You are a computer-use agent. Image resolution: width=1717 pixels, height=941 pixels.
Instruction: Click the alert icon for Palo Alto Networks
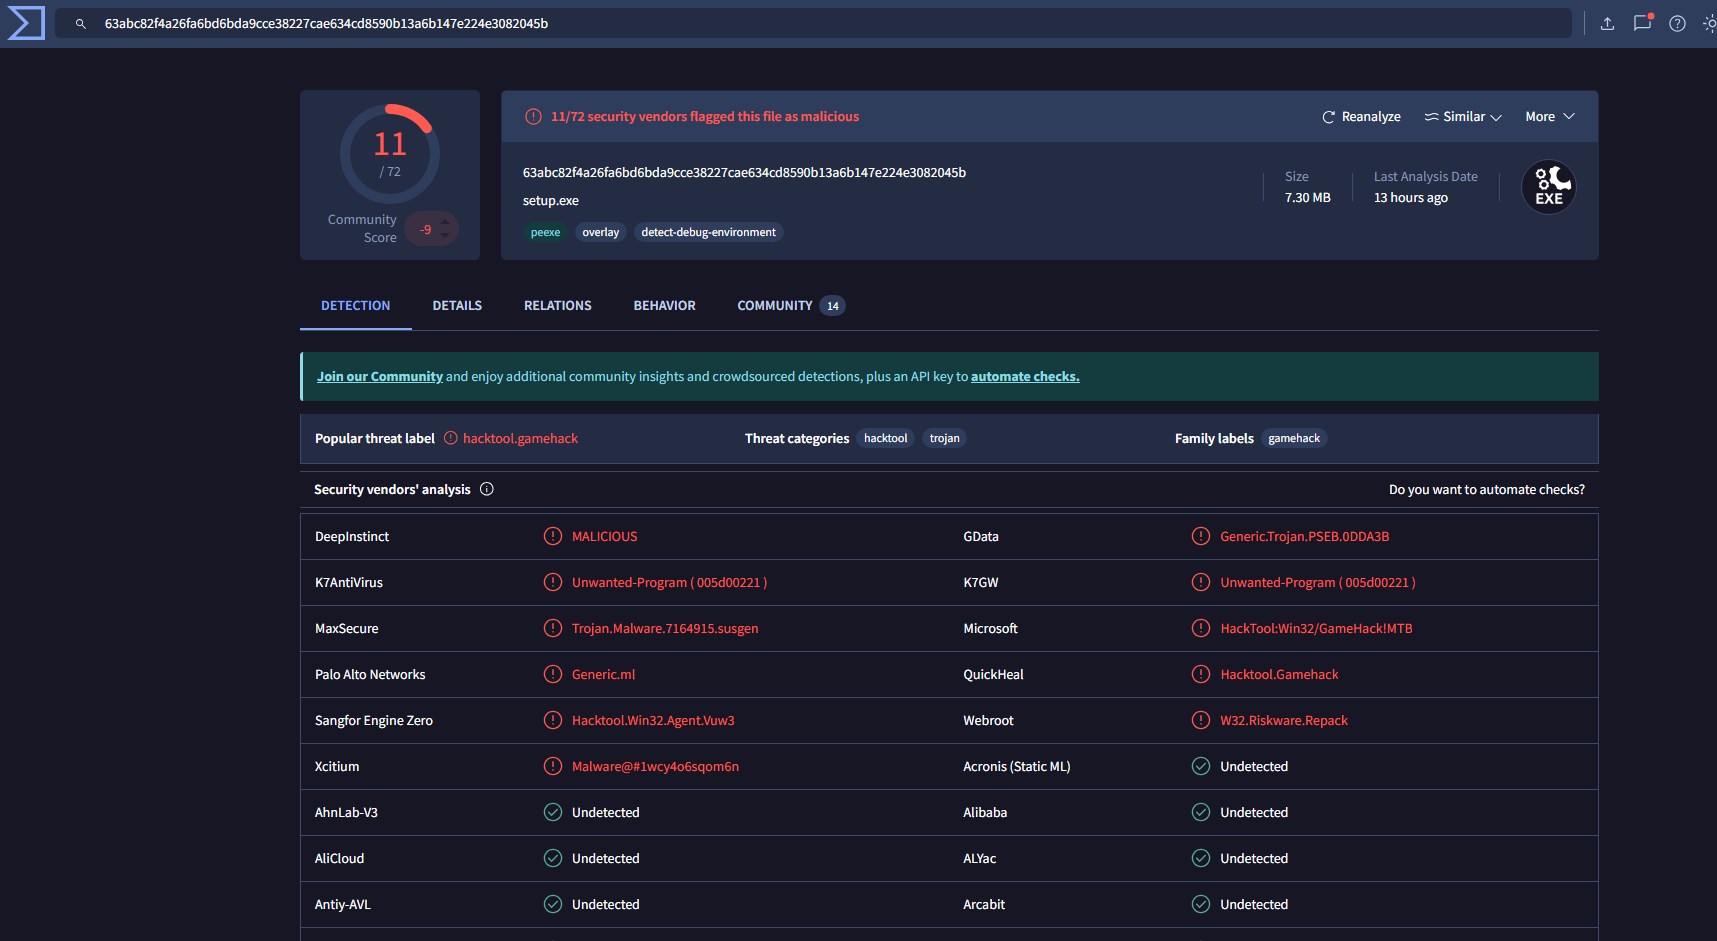coord(553,674)
